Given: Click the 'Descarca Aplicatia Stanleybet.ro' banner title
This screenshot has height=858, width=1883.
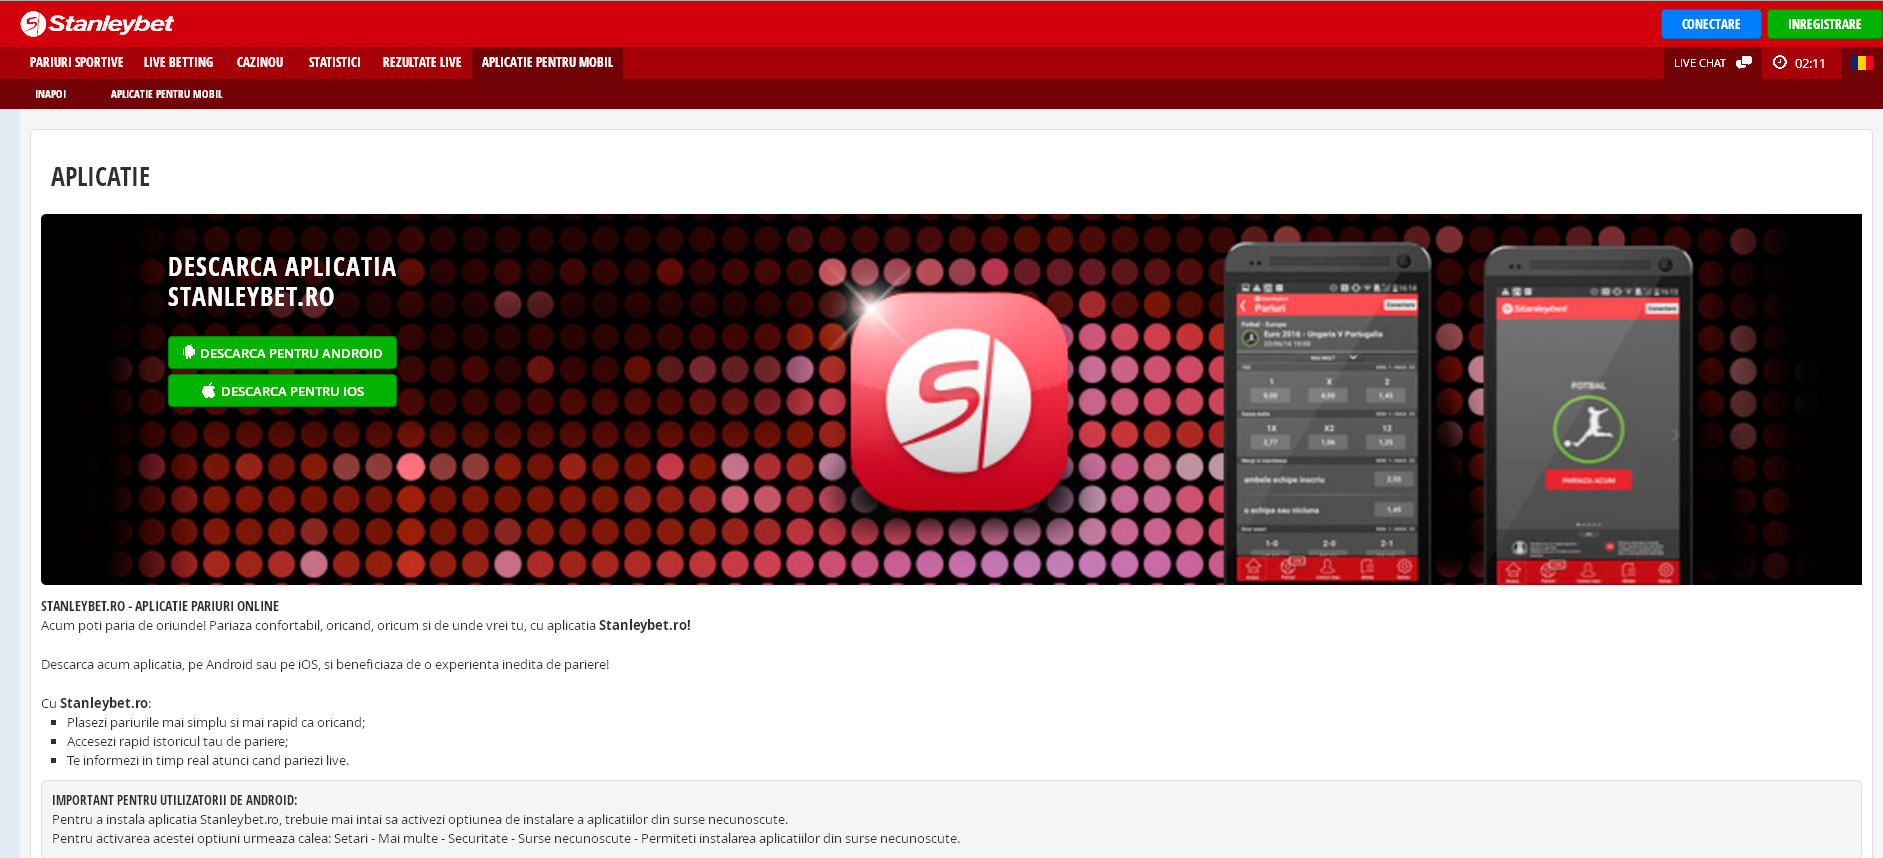Looking at the screenshot, I should (x=282, y=282).
